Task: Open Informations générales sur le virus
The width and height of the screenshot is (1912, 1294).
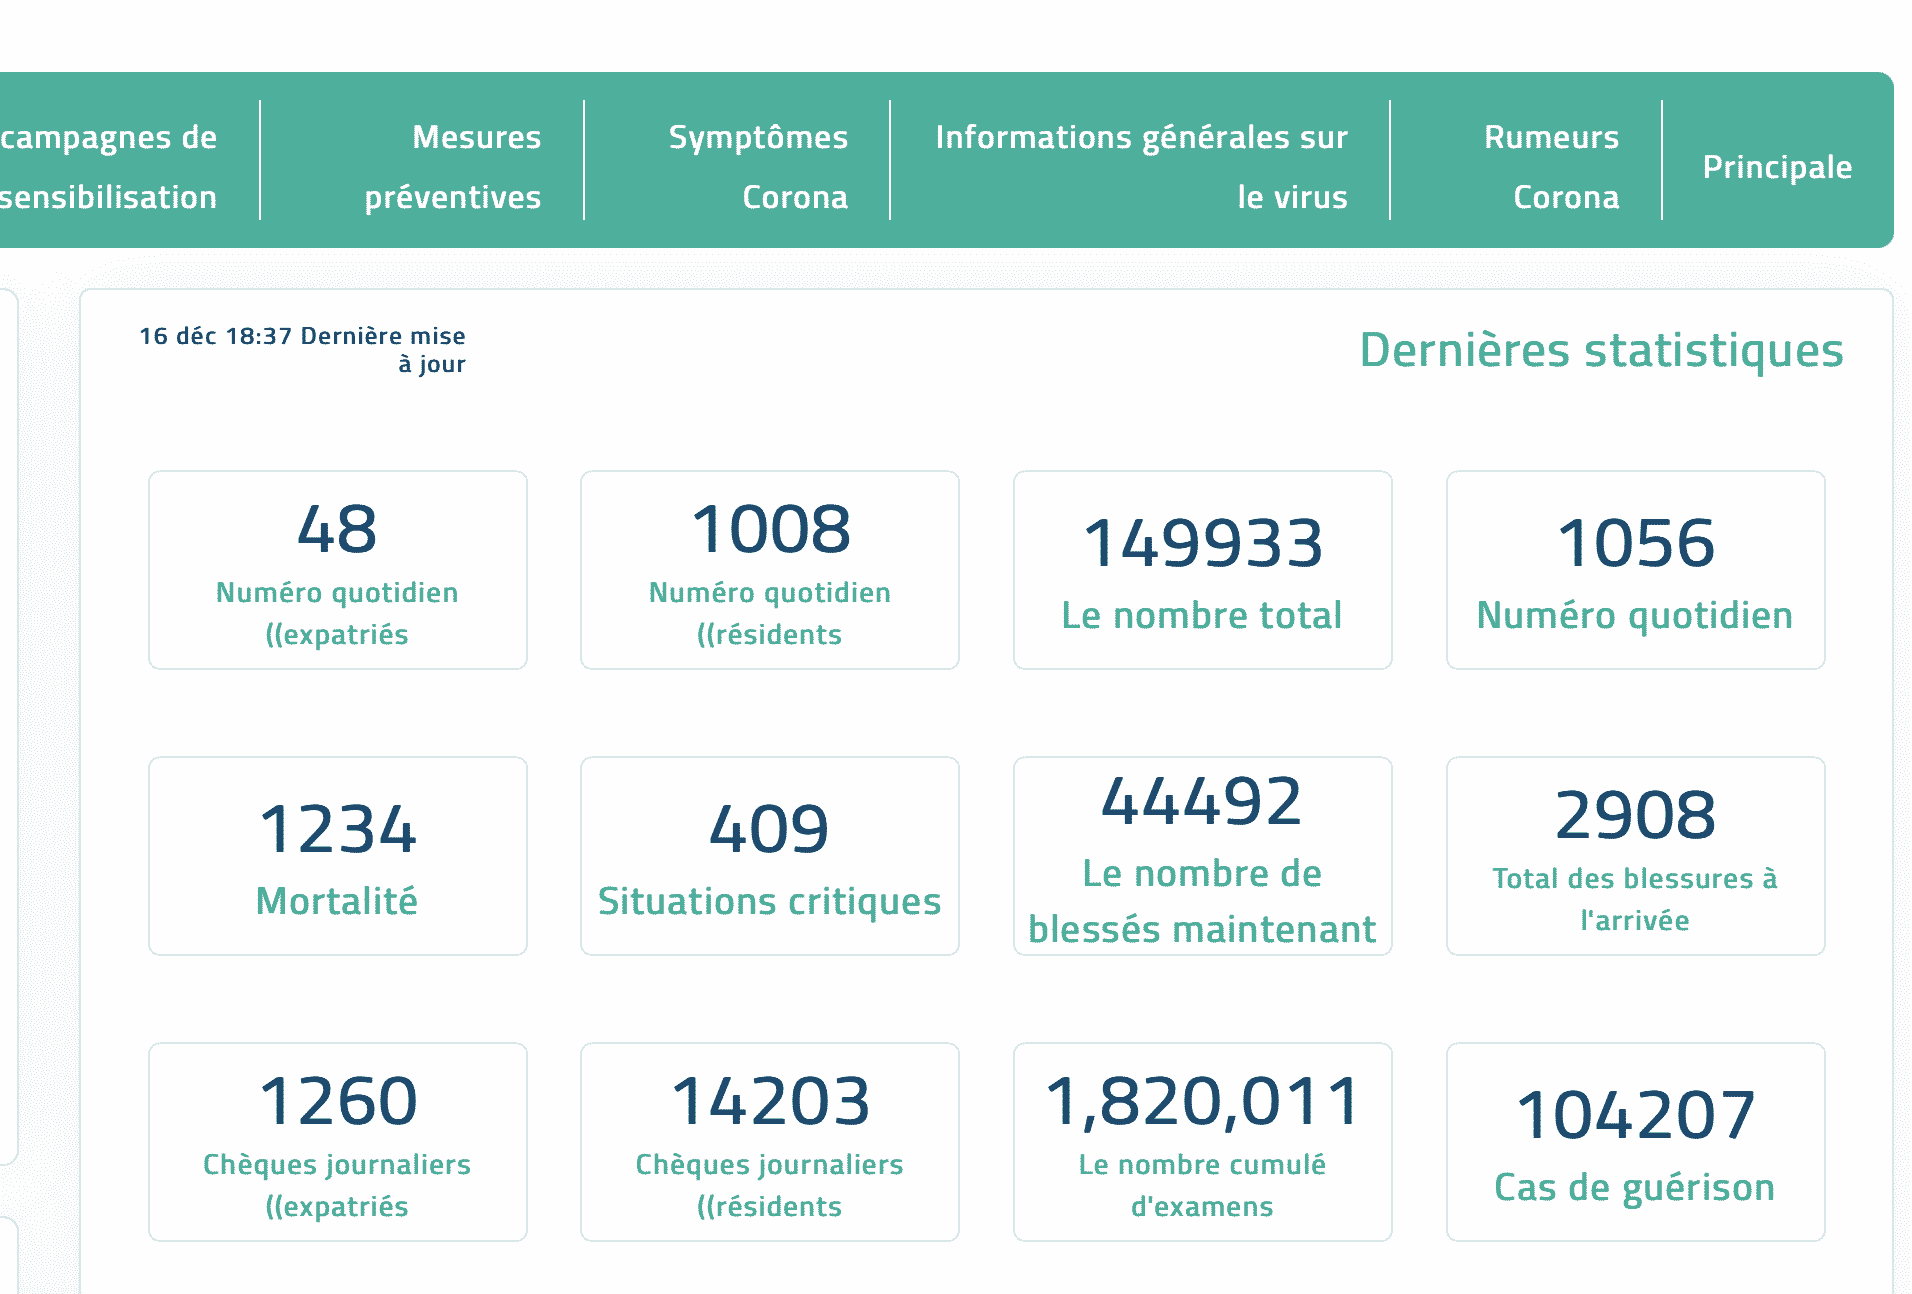Action: click(x=1141, y=167)
